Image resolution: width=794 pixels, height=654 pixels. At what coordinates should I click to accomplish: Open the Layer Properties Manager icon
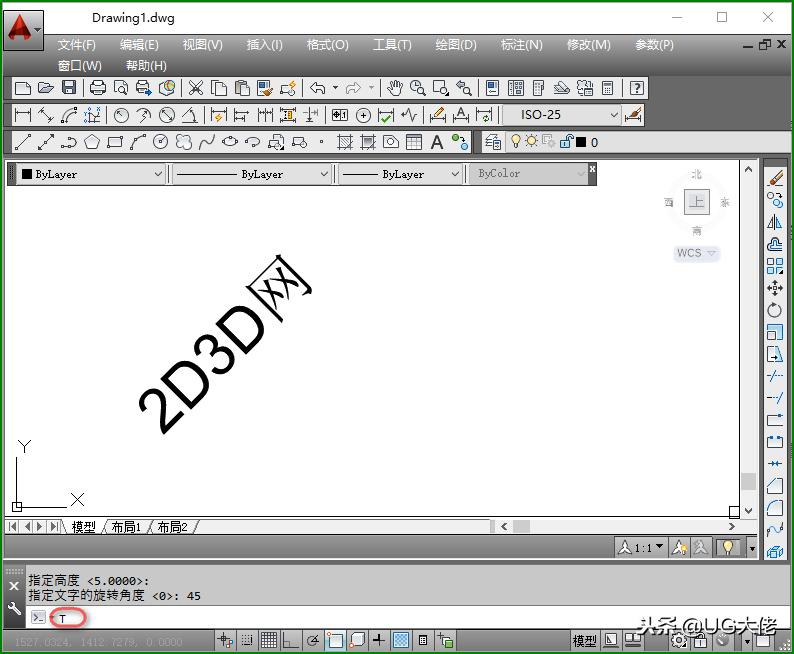coord(493,142)
